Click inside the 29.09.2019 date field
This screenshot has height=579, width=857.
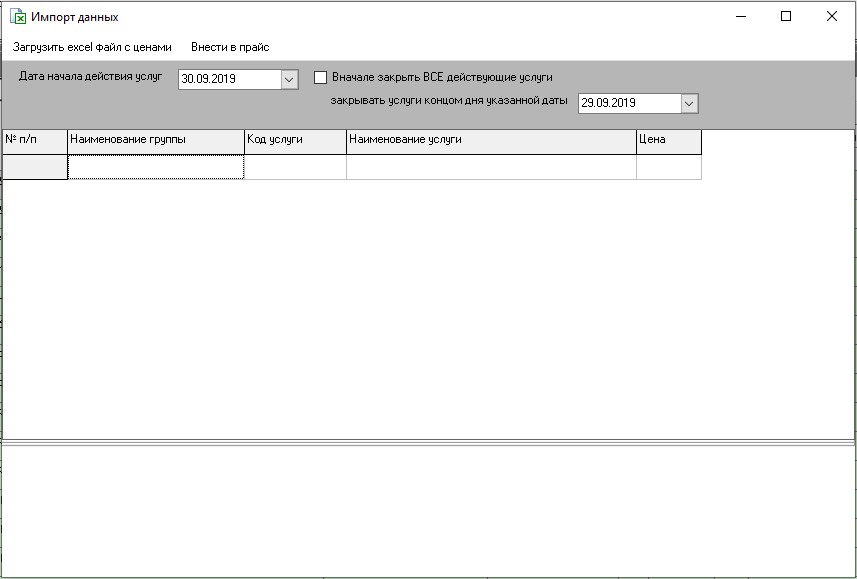[x=625, y=102]
